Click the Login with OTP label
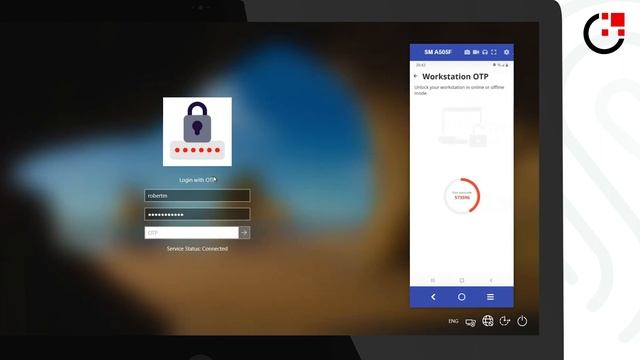The width and height of the screenshot is (640, 360). pyautogui.click(x=198, y=180)
